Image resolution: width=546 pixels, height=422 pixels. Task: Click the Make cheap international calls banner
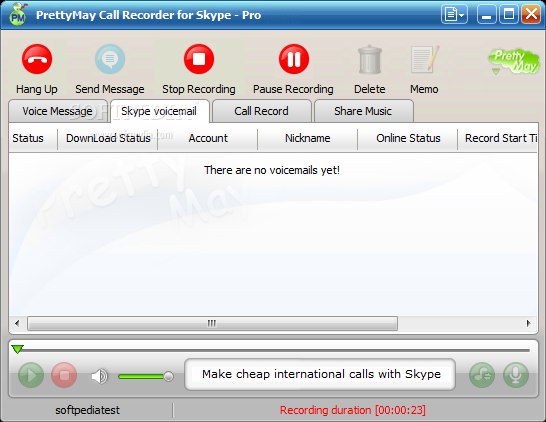point(321,374)
